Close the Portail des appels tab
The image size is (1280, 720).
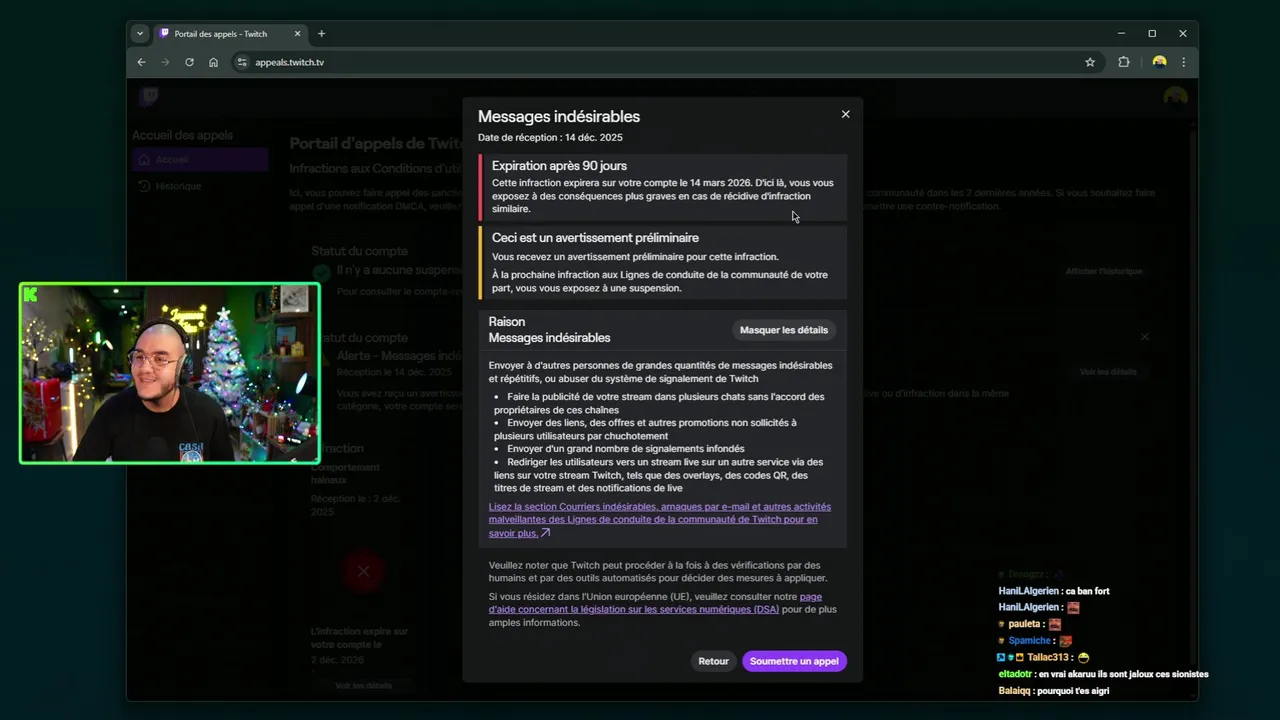click(x=297, y=33)
